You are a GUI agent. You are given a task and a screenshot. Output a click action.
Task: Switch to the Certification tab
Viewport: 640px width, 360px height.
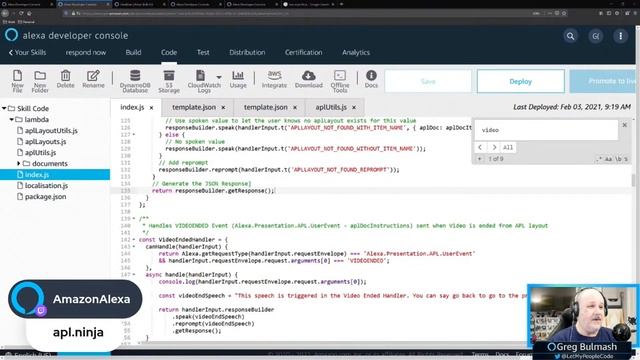click(303, 52)
